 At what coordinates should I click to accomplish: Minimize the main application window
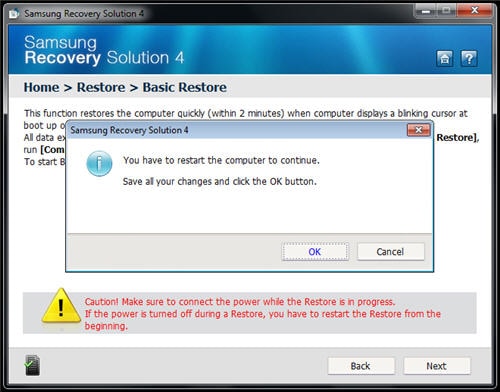426,11
